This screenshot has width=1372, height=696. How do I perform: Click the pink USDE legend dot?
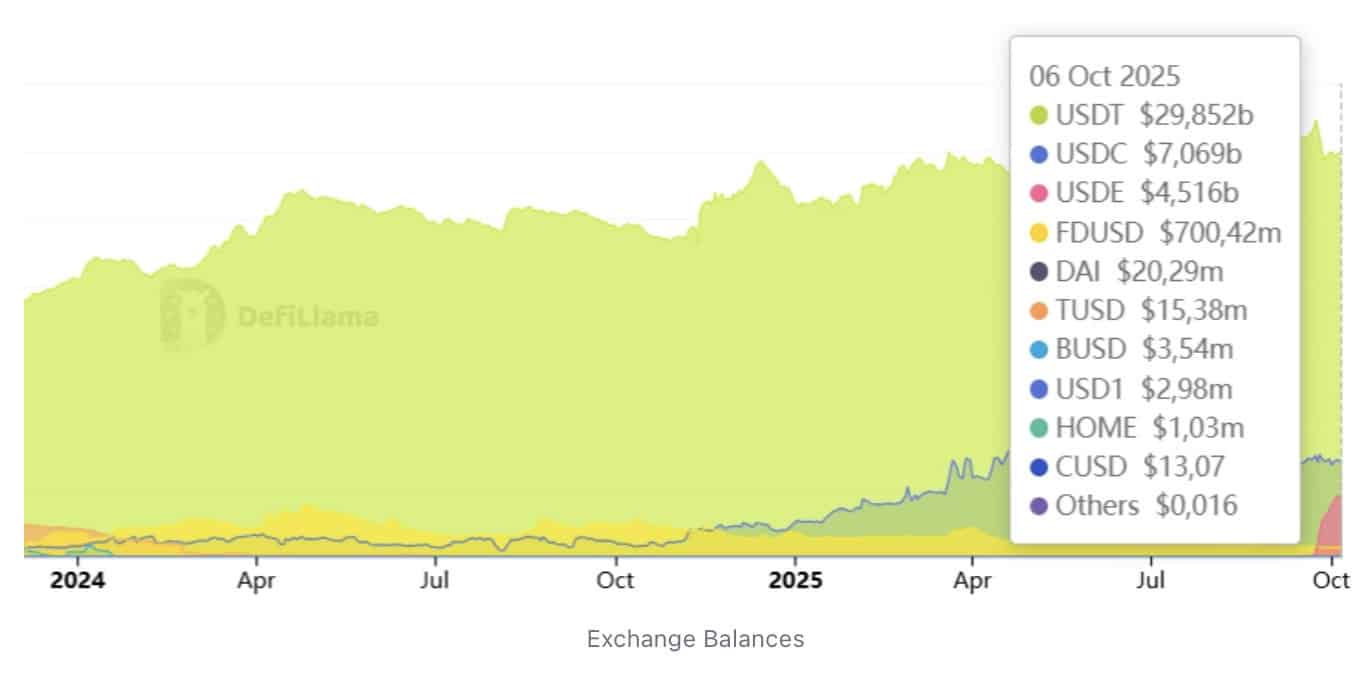[1038, 193]
